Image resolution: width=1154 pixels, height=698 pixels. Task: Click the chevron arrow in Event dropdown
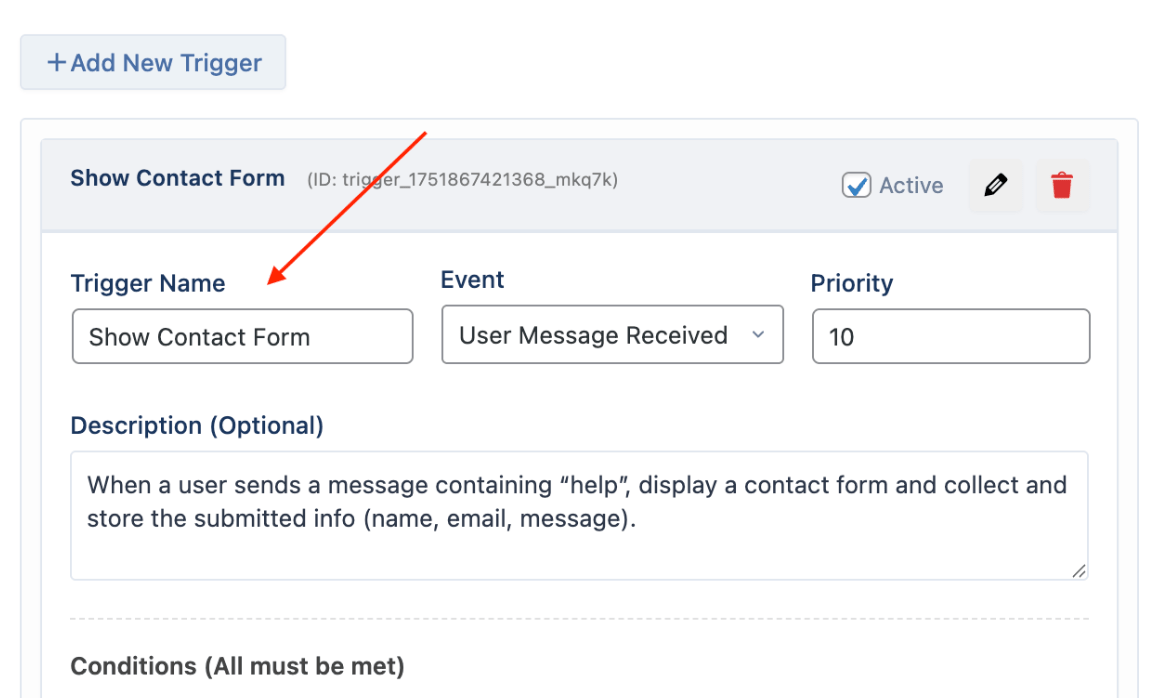point(758,335)
